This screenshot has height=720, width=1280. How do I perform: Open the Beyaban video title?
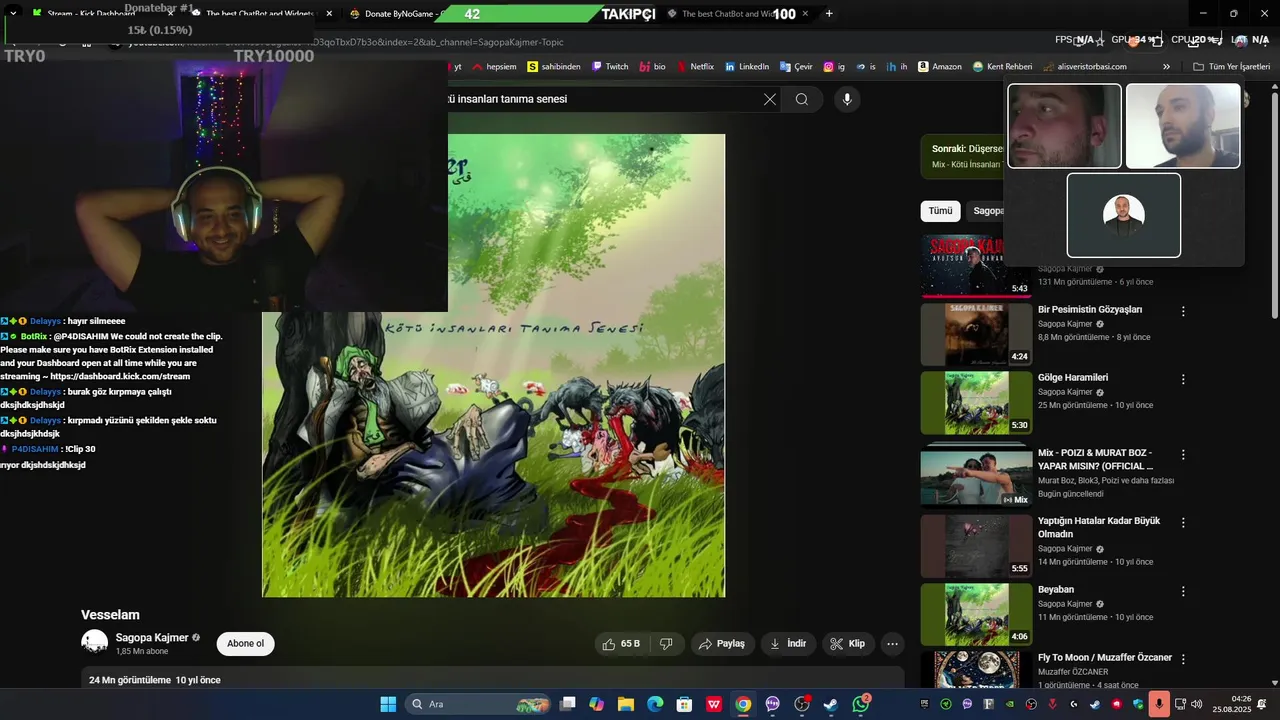(x=1056, y=590)
